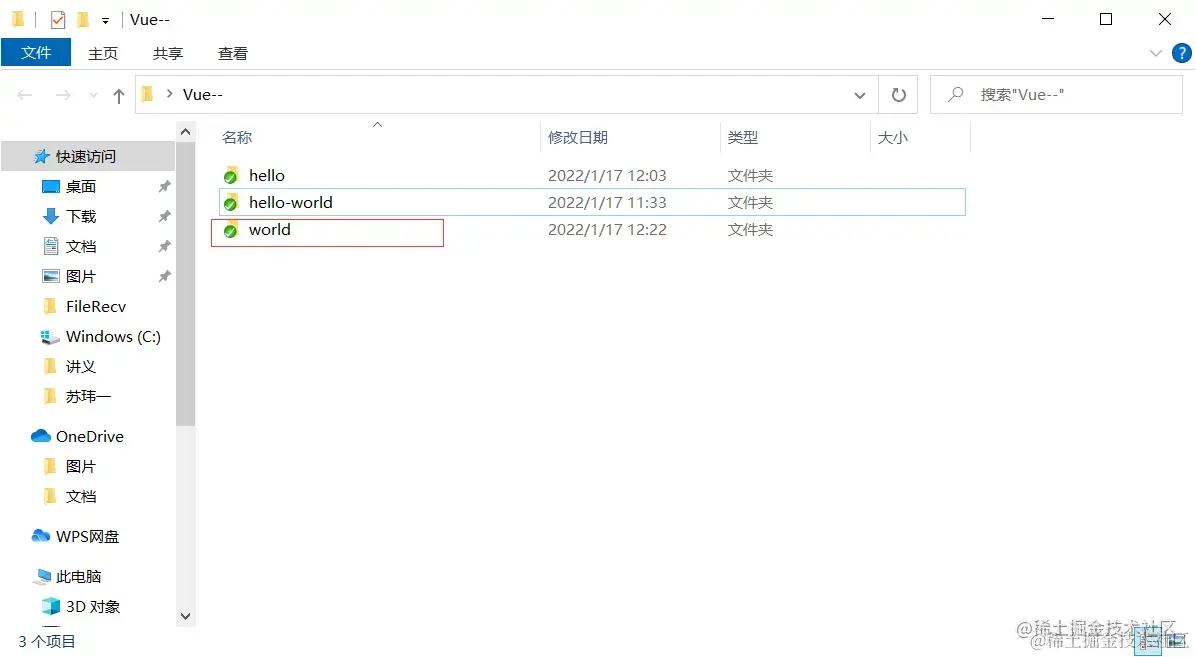The image size is (1196, 657).
Task: Click the search box for Vue--
Action: 1056,95
